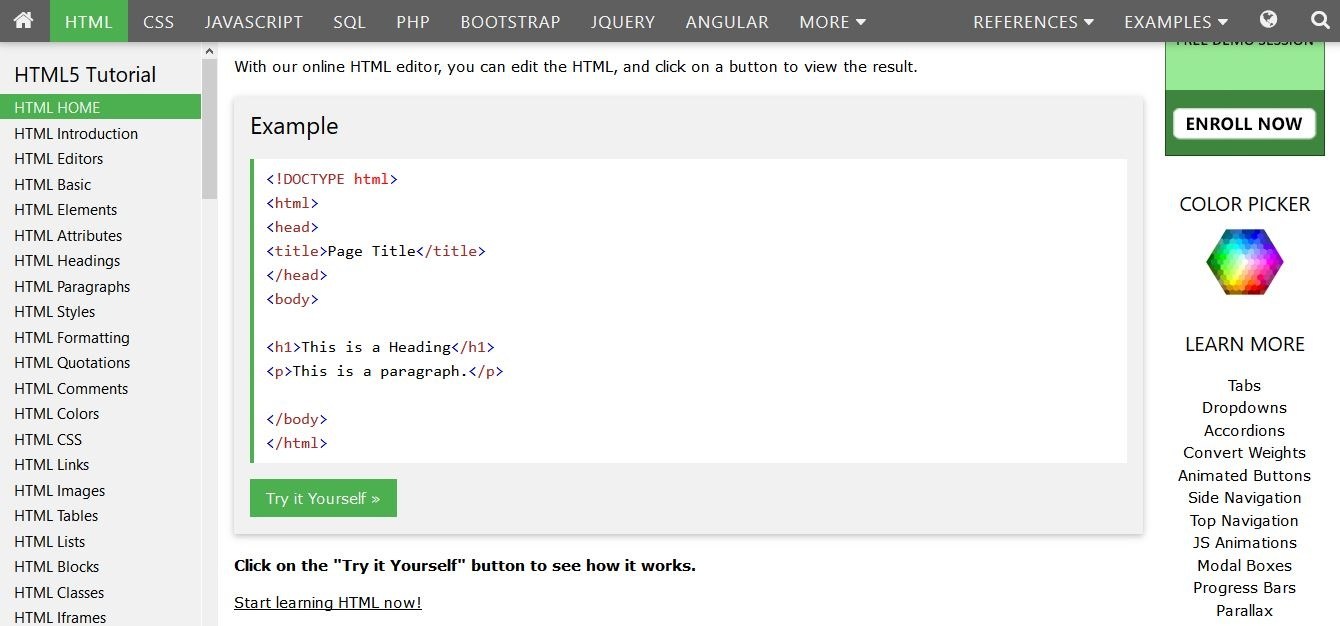The image size is (1340, 626).
Task: Click the home icon in top navbar
Action: (x=24, y=21)
